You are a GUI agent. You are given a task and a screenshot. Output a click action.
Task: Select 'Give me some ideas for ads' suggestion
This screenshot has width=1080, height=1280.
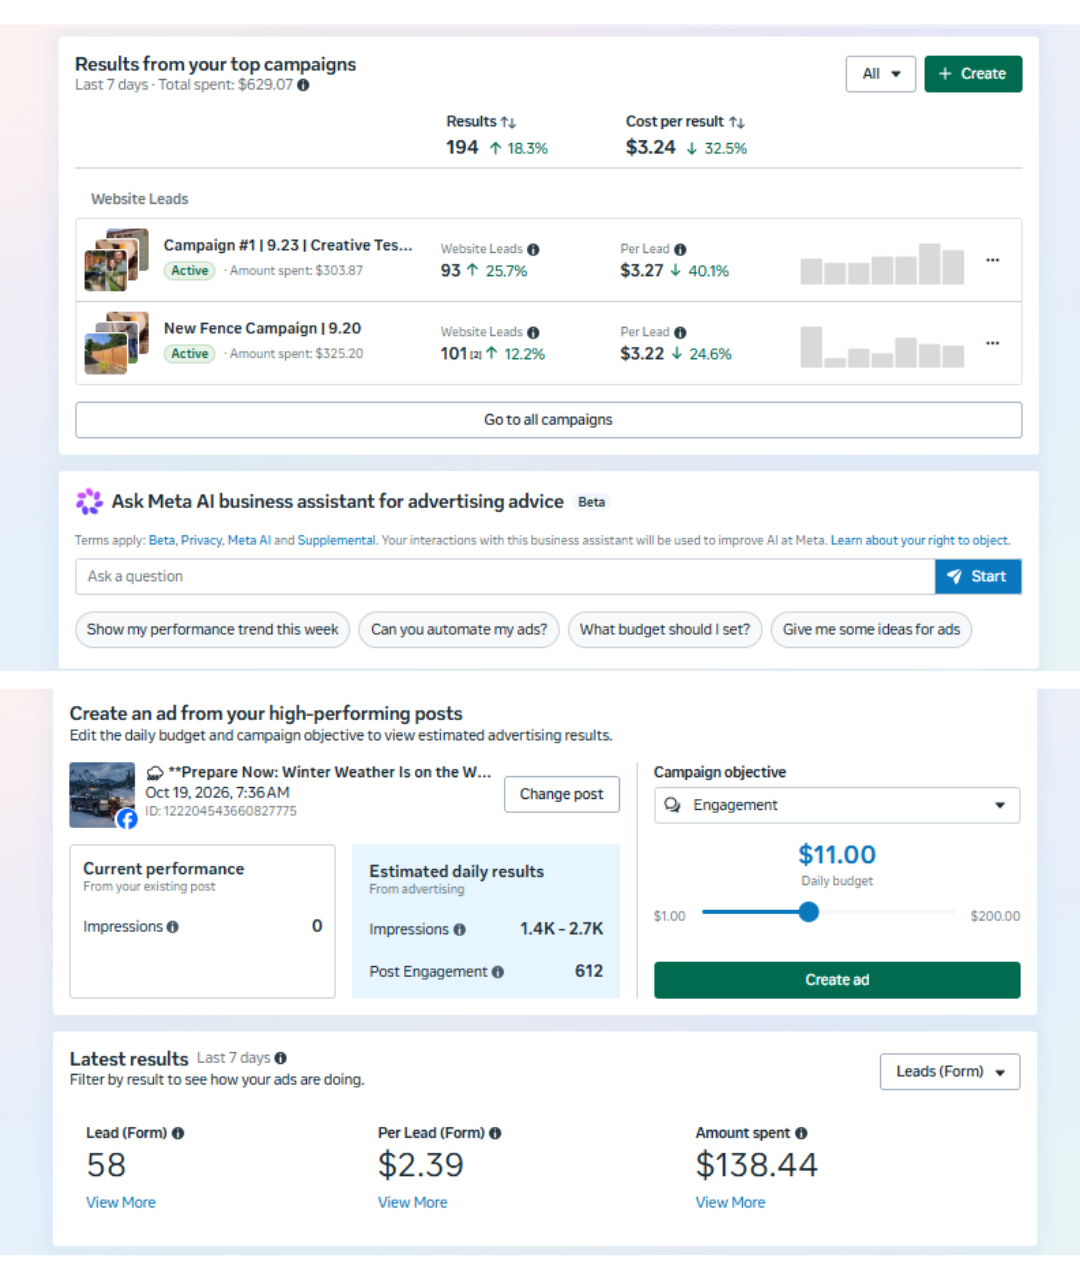[x=871, y=630]
